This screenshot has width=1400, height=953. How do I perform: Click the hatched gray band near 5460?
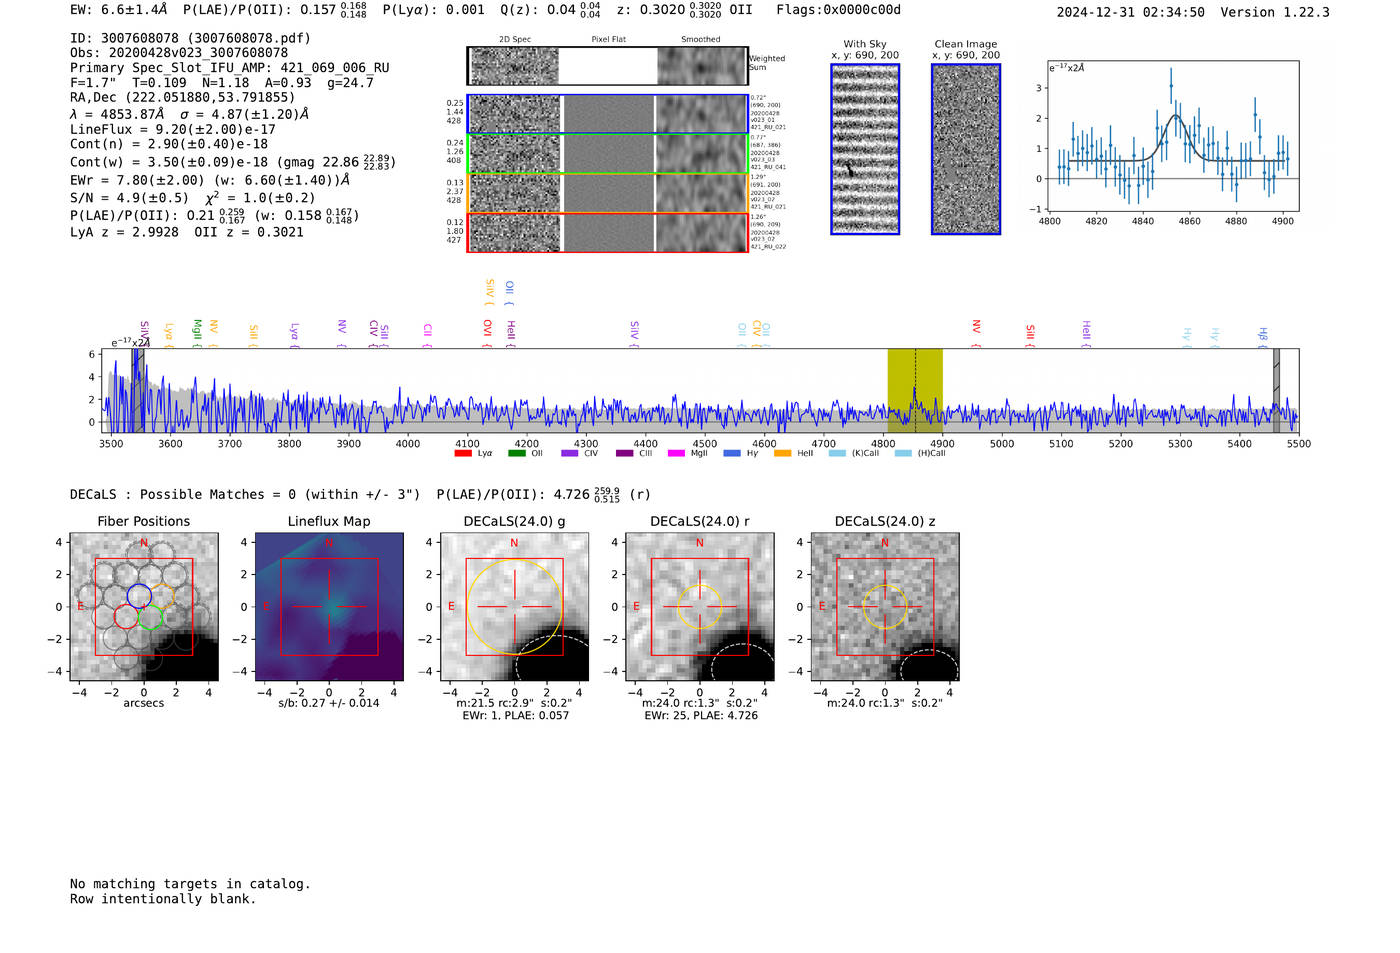click(x=1276, y=391)
